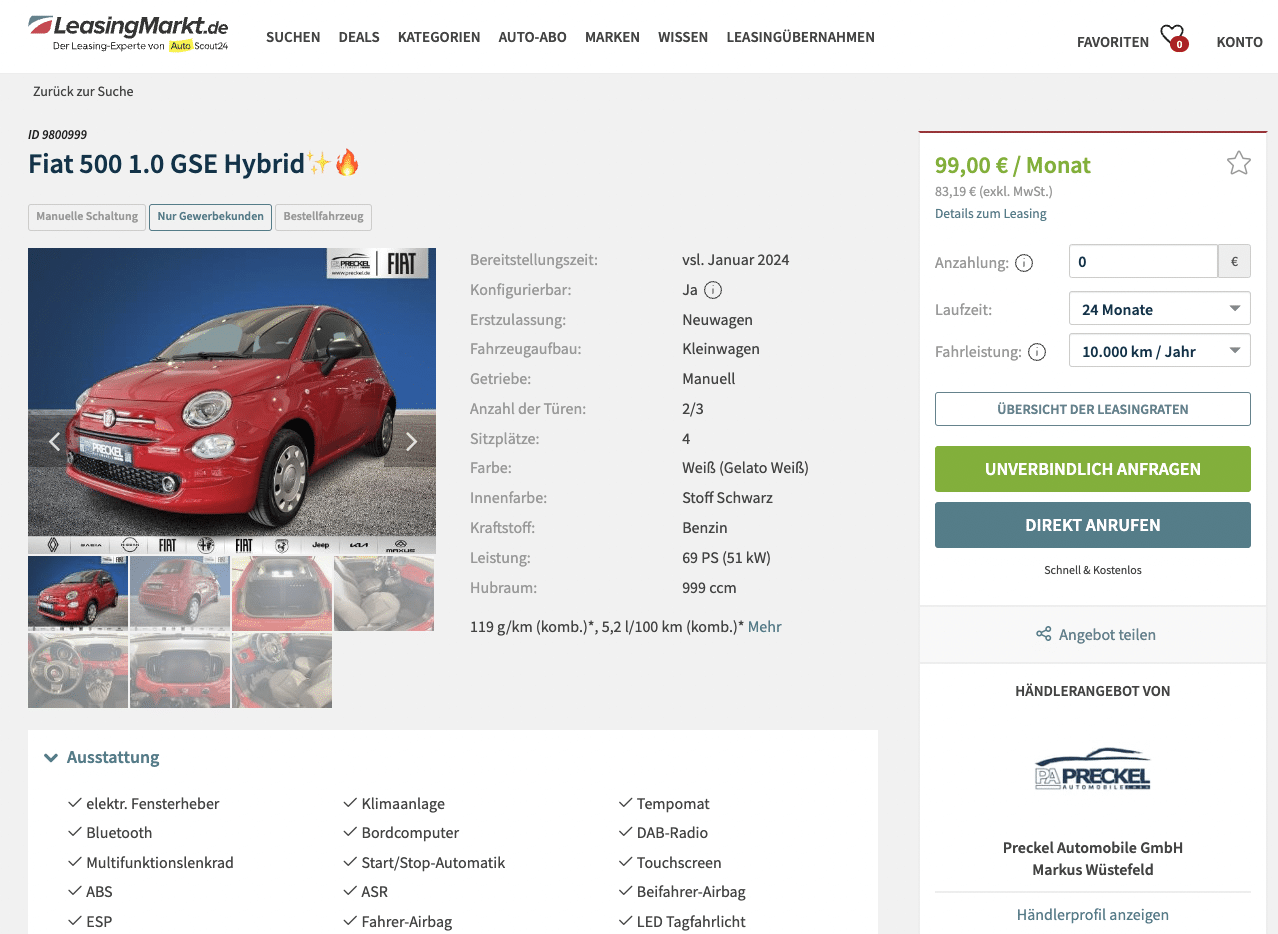Click the Weiß (Gelato Weiß) color value

pyautogui.click(x=745, y=468)
